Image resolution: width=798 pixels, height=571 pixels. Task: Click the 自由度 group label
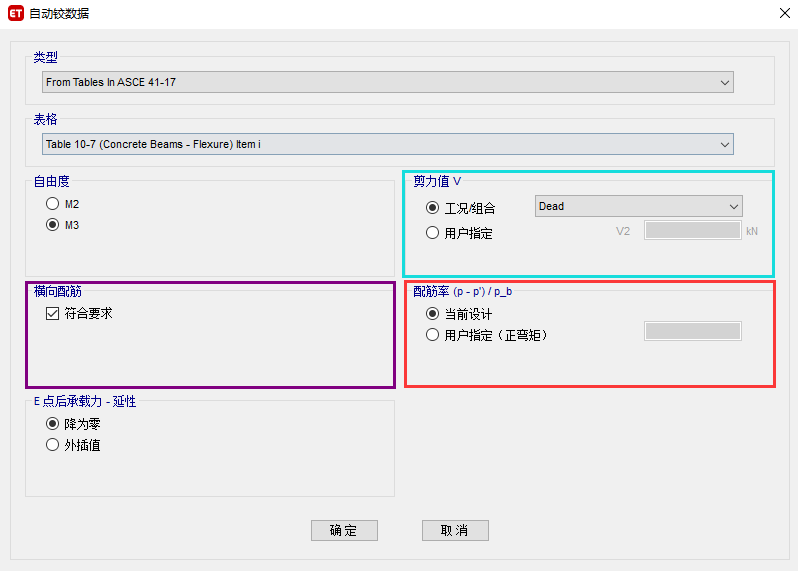(x=51, y=181)
